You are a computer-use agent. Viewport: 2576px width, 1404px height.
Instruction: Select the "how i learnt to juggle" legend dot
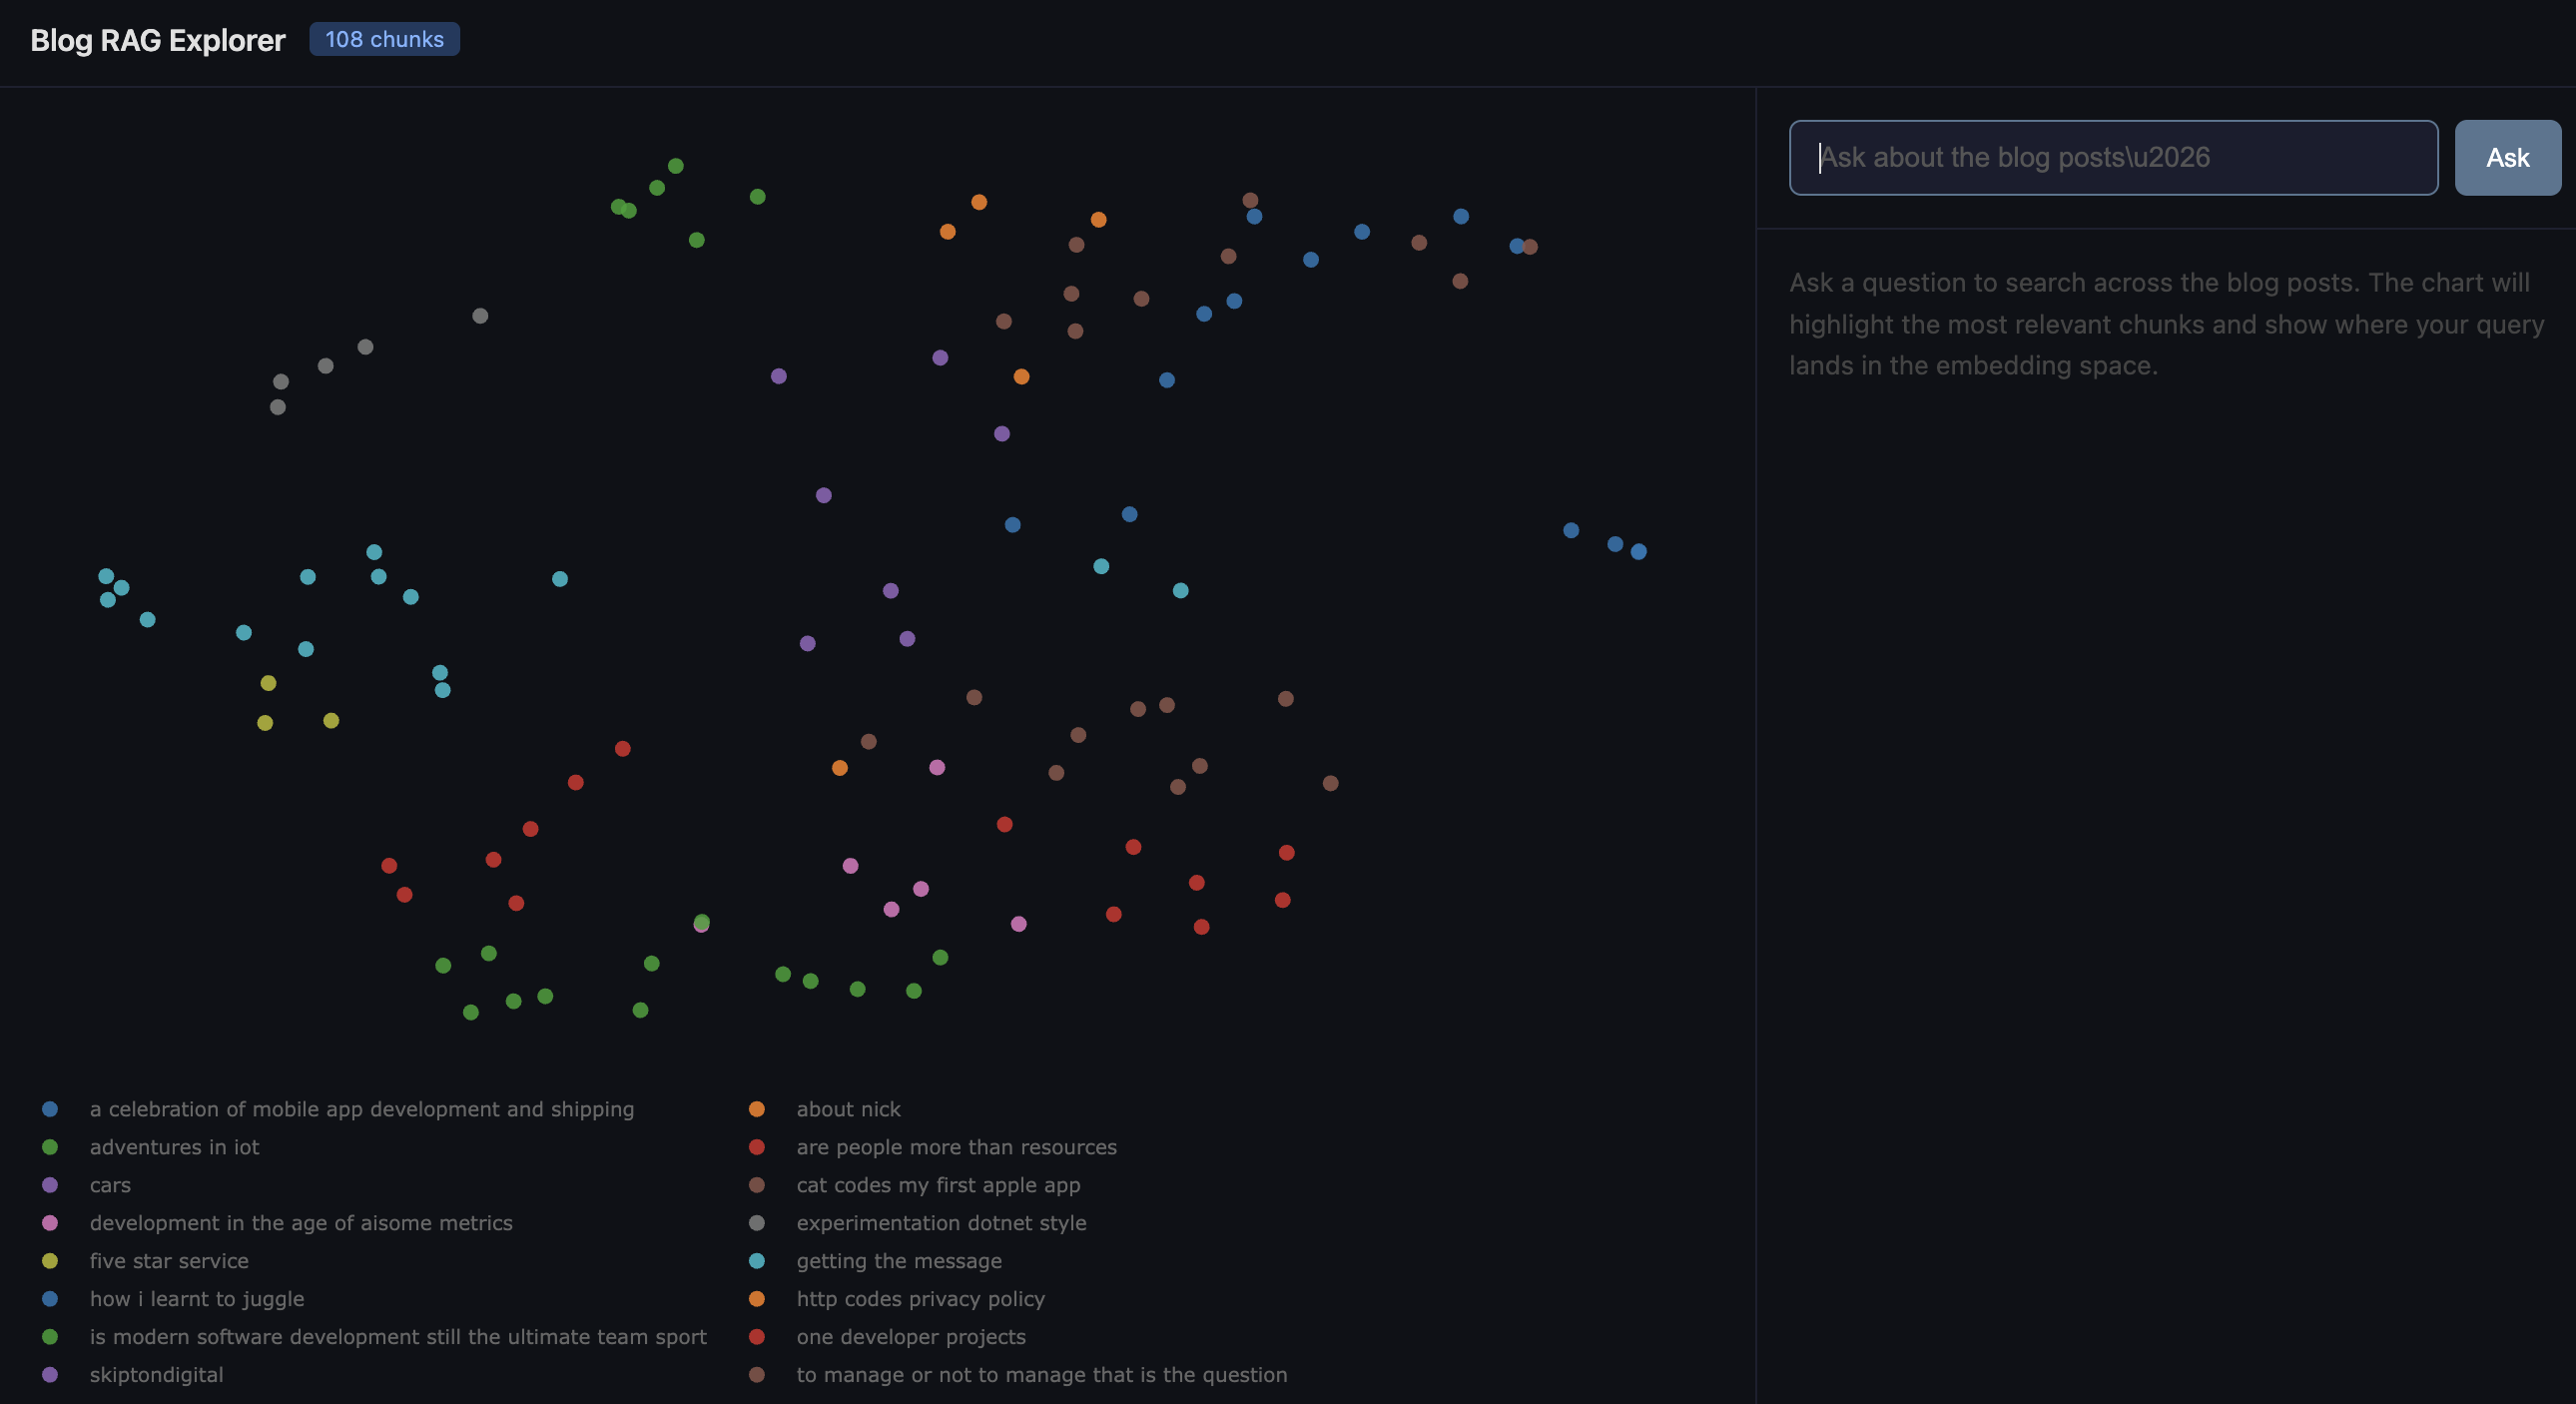click(x=49, y=1299)
